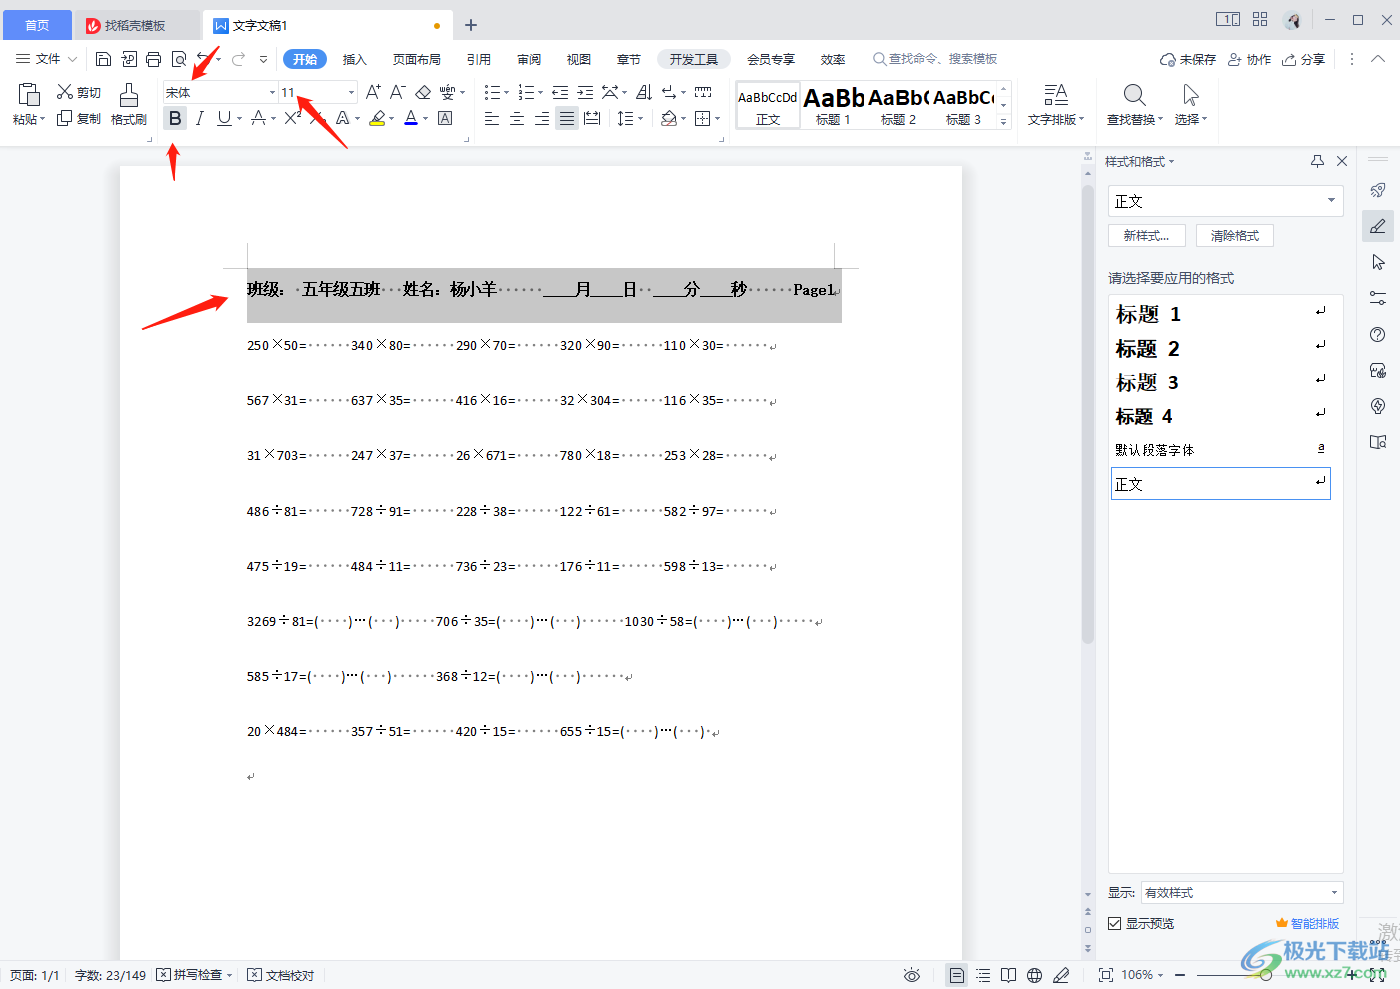Switch to web layout view (globe icon)
The width and height of the screenshot is (1400, 989).
coord(1035,975)
